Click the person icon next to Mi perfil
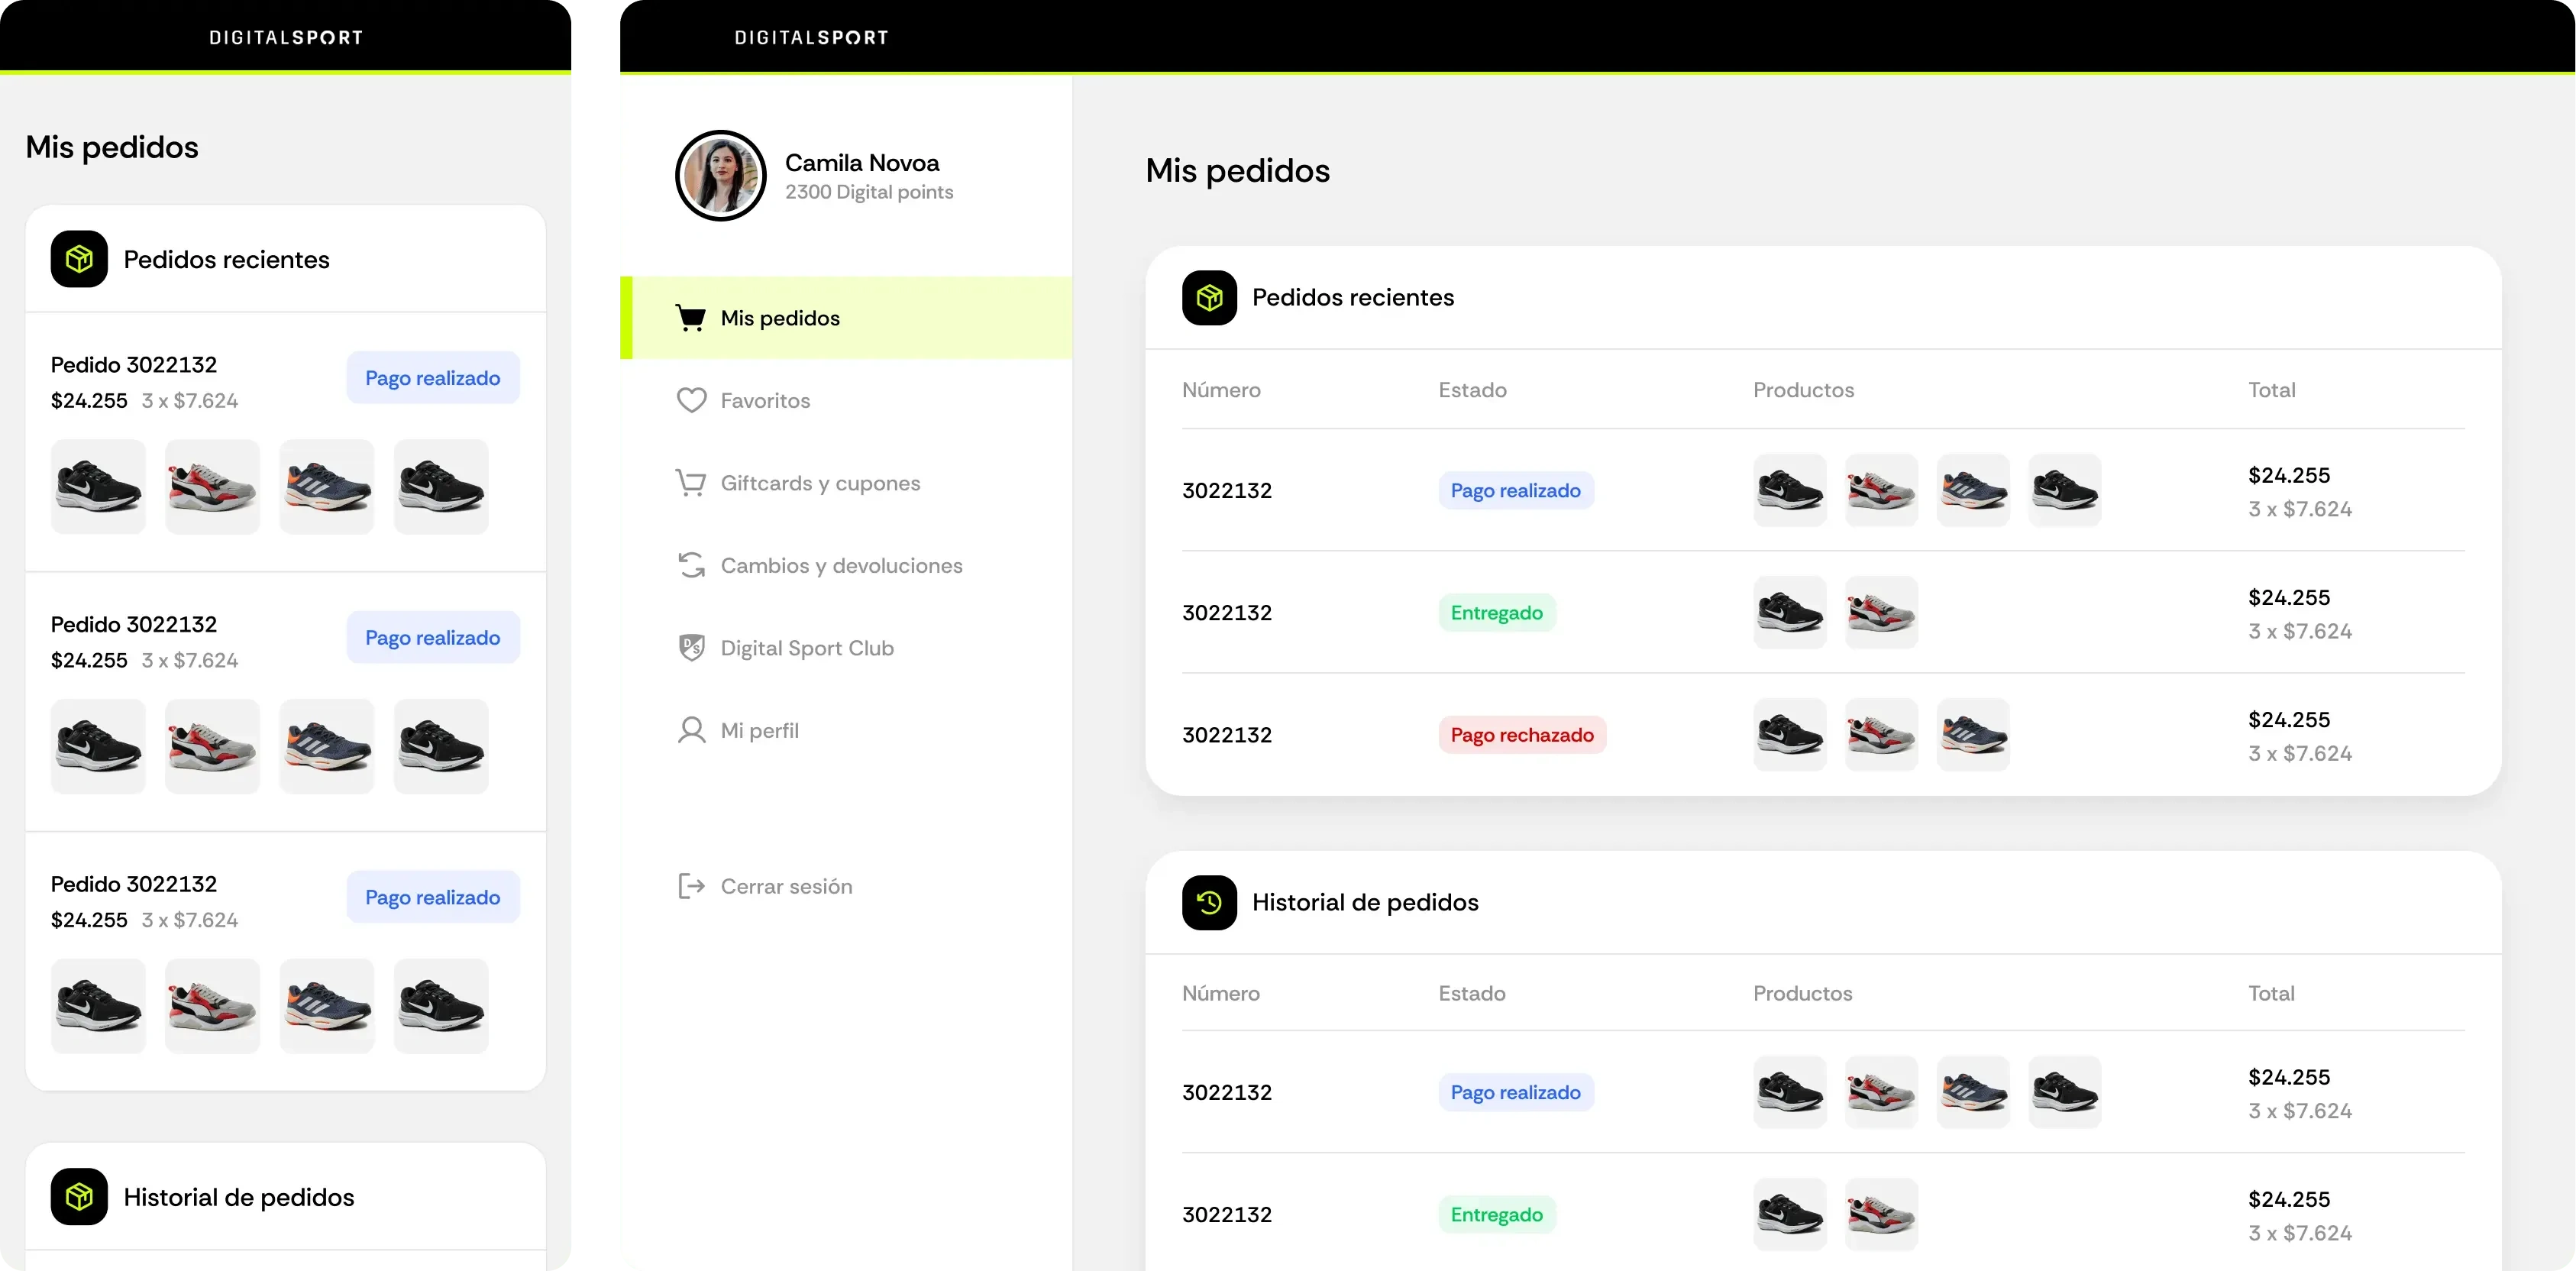Screen dimensions: 2576x1271 (x=691, y=730)
